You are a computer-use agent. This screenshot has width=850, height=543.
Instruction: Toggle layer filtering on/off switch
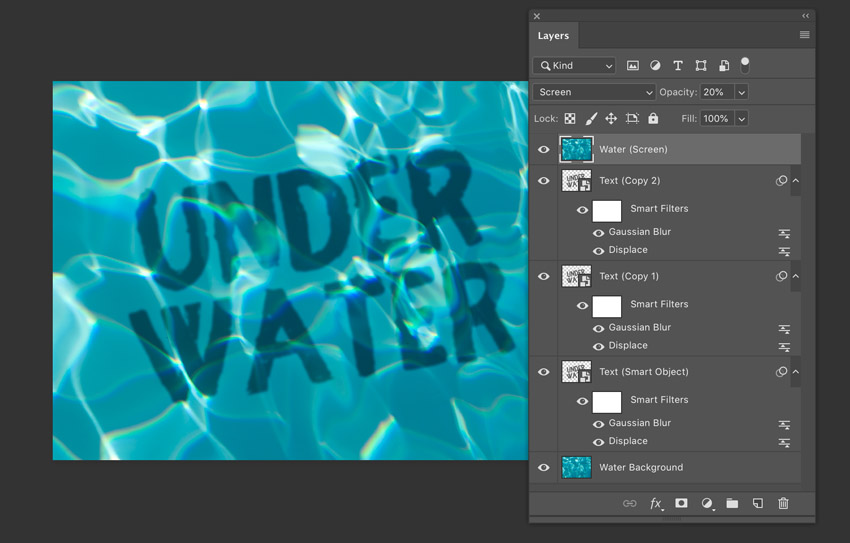click(x=745, y=65)
